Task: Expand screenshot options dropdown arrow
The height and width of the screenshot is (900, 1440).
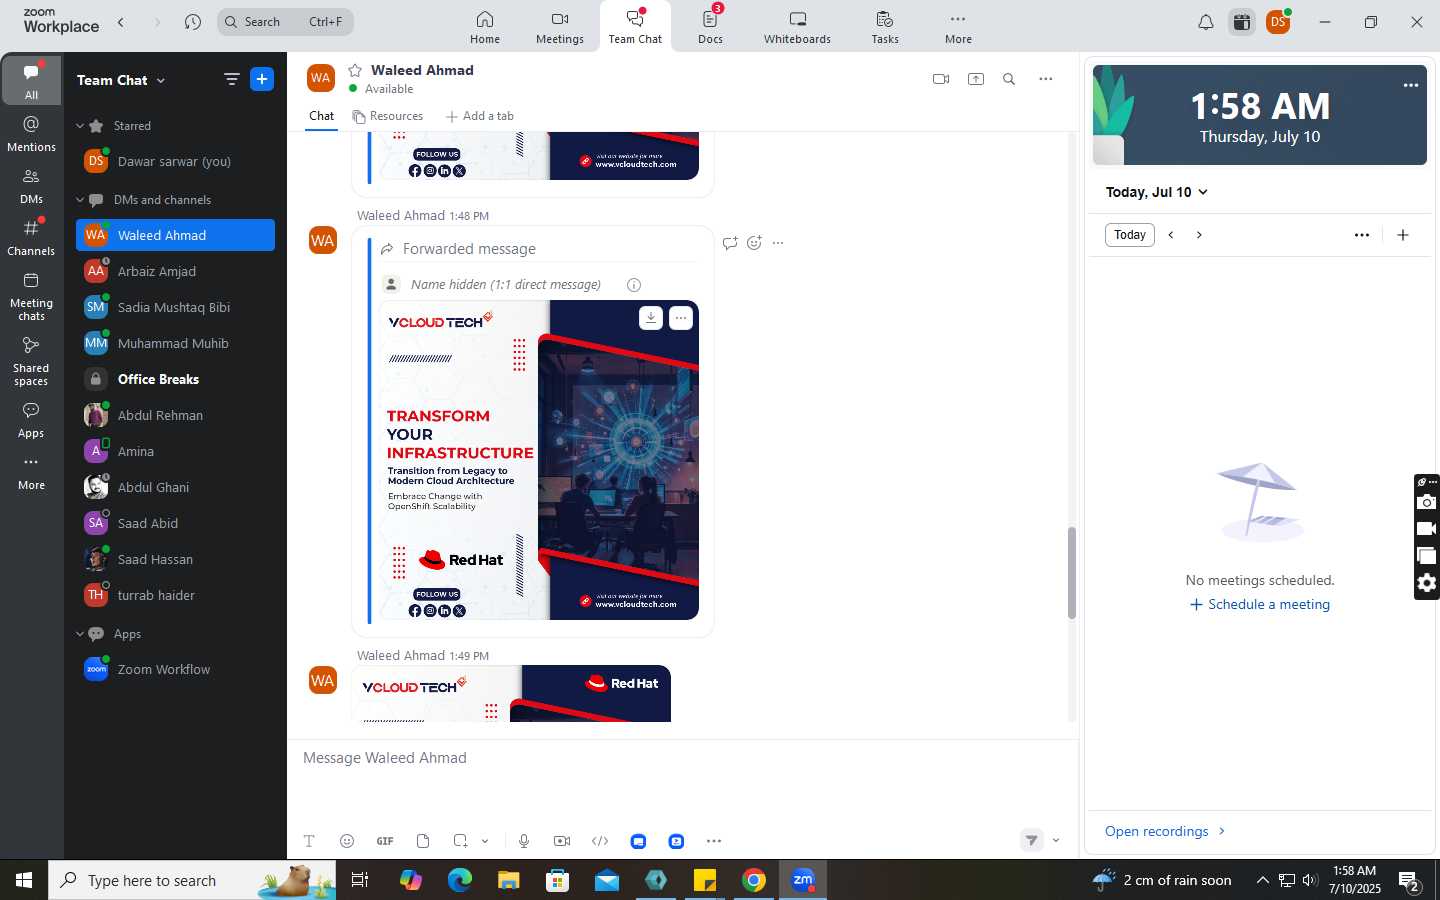Action: 485,841
